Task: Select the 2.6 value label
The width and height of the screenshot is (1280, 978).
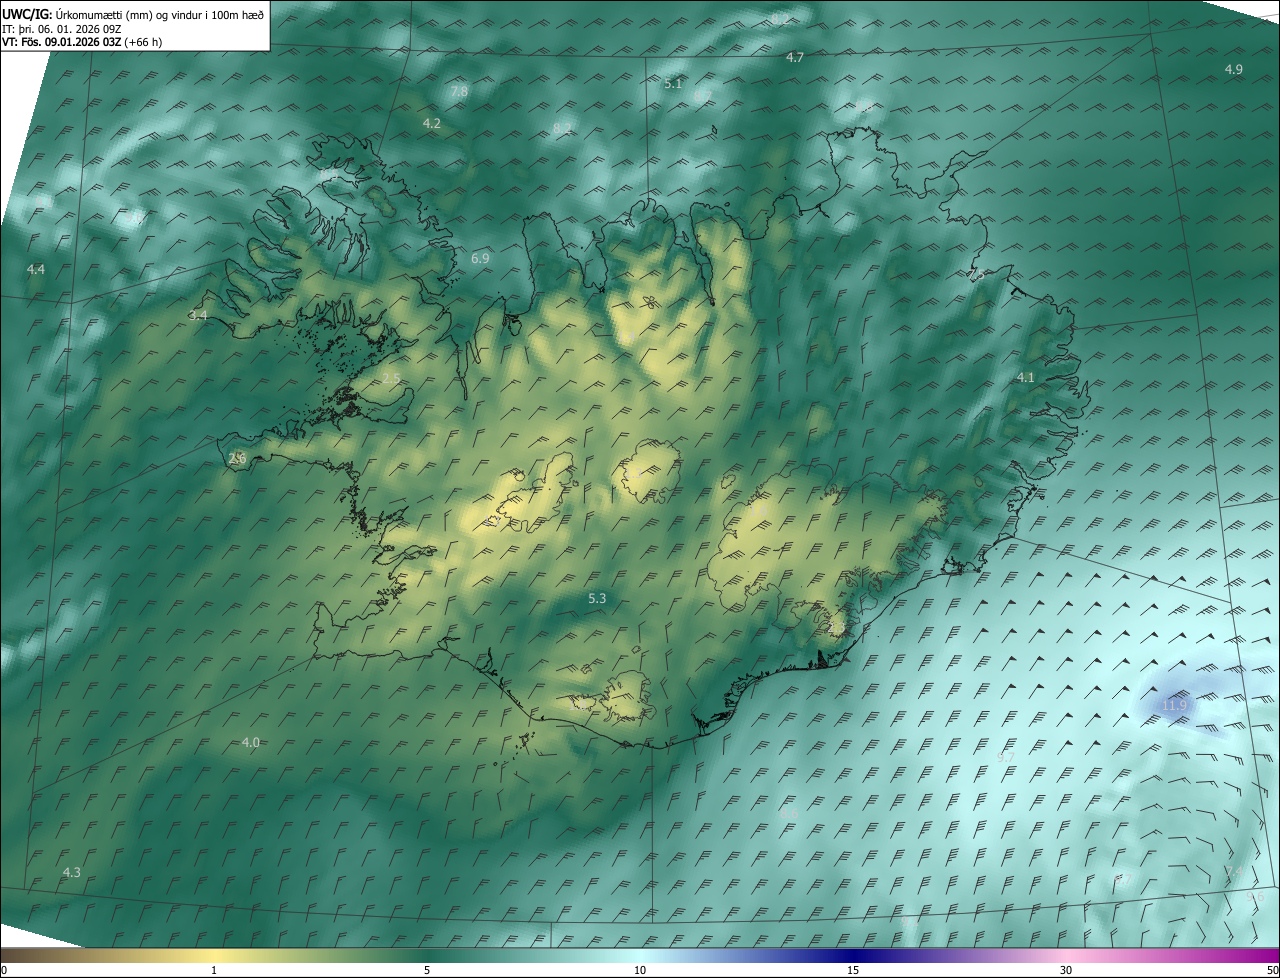Action: click(x=237, y=459)
